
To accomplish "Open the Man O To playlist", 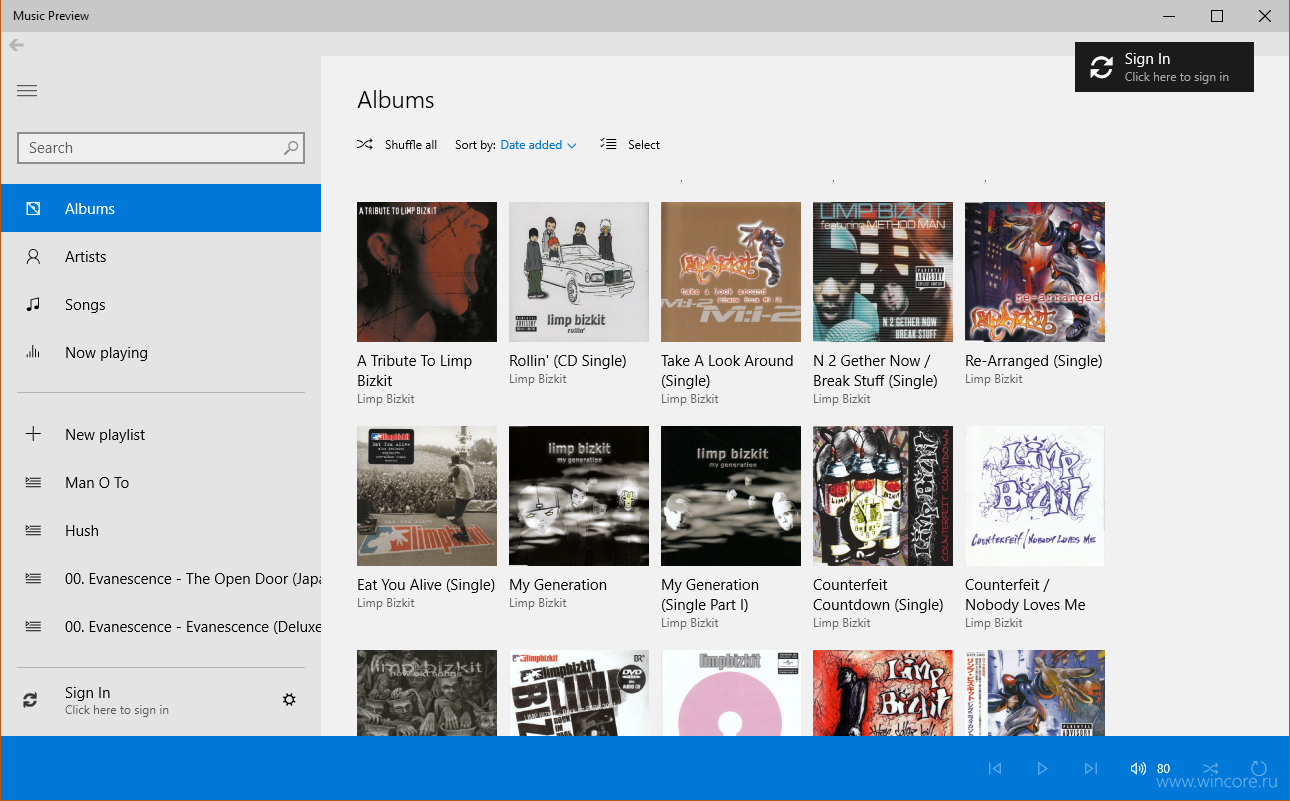I will coord(161,483).
